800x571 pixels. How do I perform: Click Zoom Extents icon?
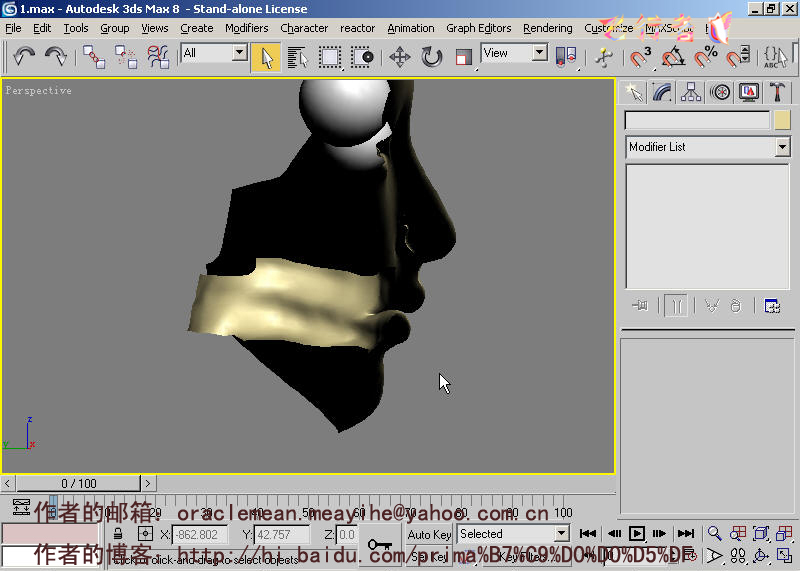761,534
